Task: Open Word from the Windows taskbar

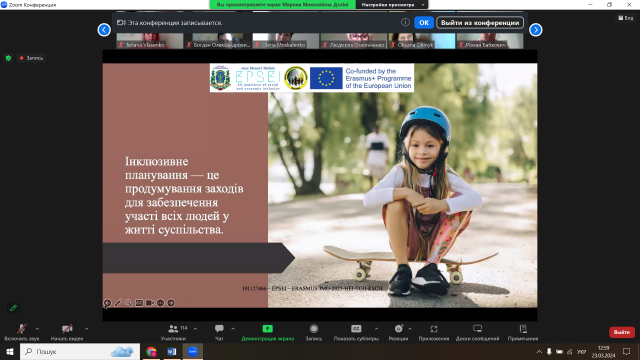Action: pos(172,351)
